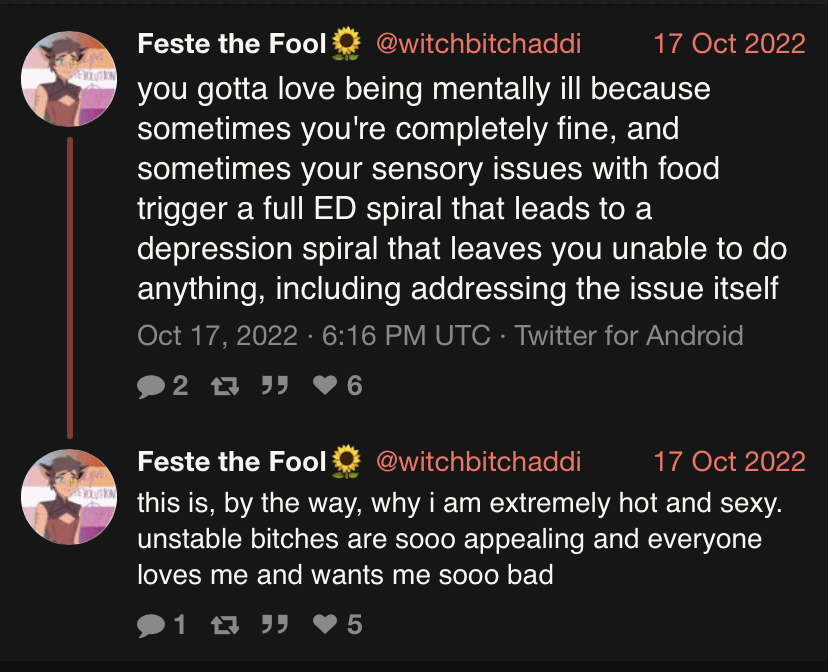This screenshot has height=672, width=828.
Task: Open the second tweet's profile avatar
Action: [x=70, y=497]
